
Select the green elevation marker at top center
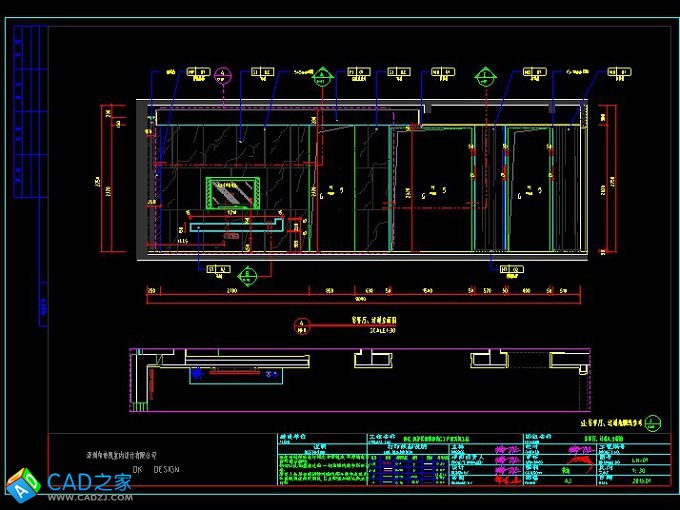point(322,75)
